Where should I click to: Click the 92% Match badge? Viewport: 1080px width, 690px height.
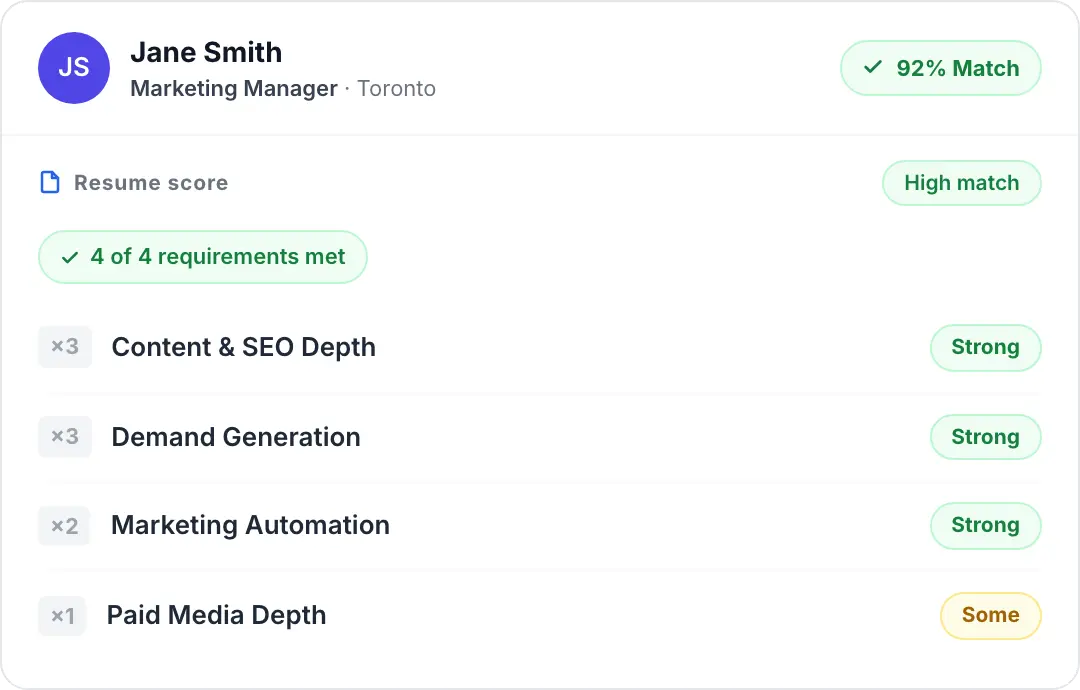pos(941,68)
